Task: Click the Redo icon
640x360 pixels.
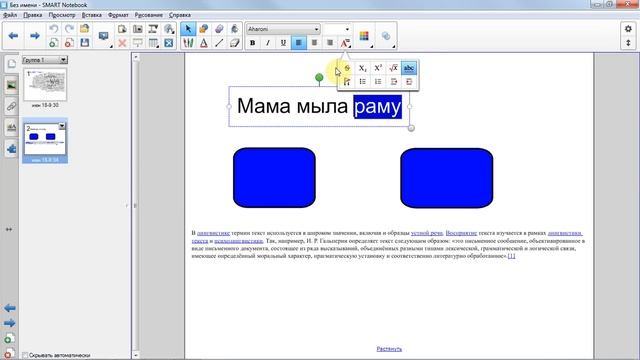Action: pyautogui.click(x=69, y=29)
